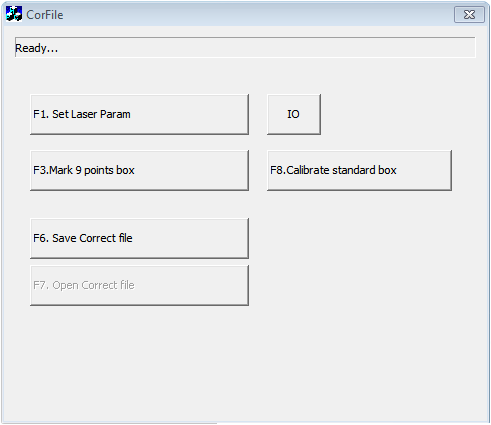
Task: Start F3.Mark 9 points box
Action: tap(139, 170)
